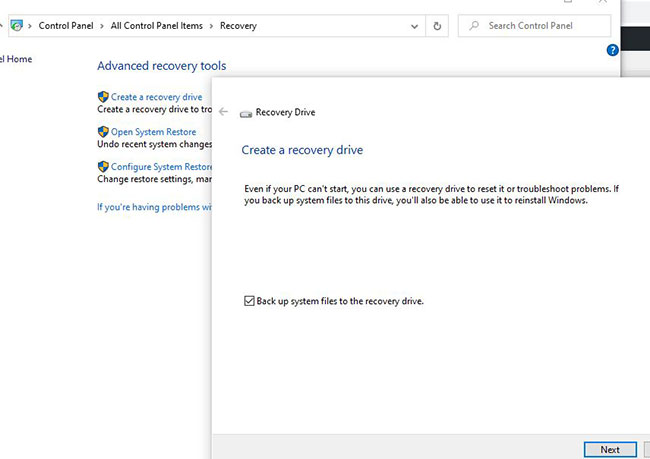
Task: Click the Recovery Drive wizard drive icon
Action: (246, 114)
